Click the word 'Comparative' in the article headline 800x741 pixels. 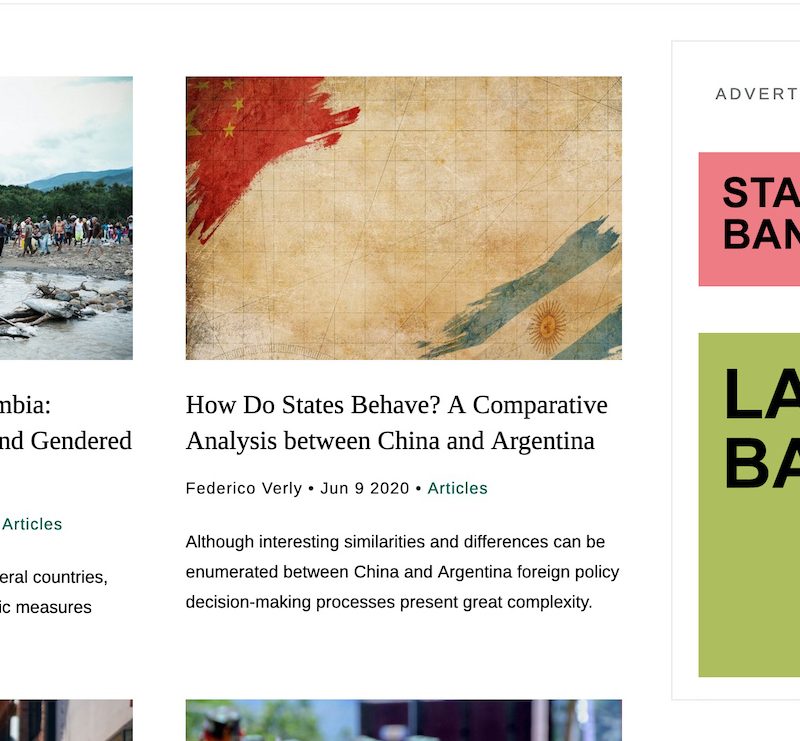point(540,405)
